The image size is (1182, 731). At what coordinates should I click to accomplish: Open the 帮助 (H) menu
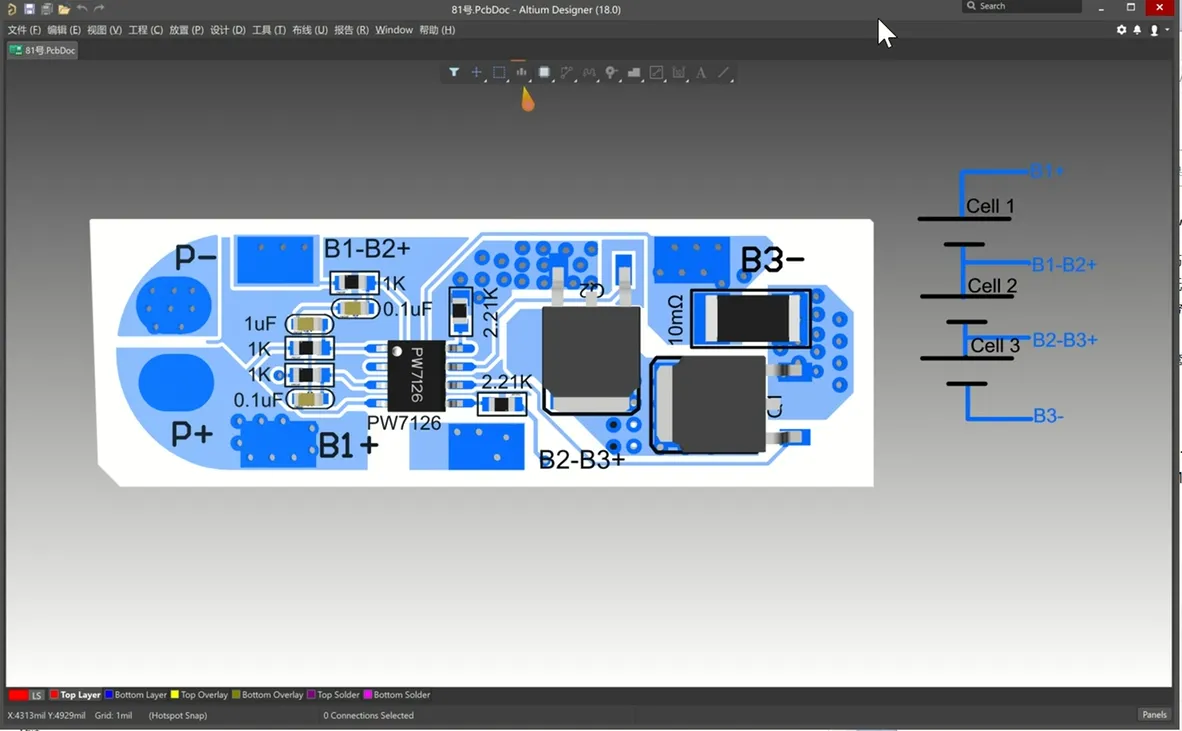(x=437, y=30)
